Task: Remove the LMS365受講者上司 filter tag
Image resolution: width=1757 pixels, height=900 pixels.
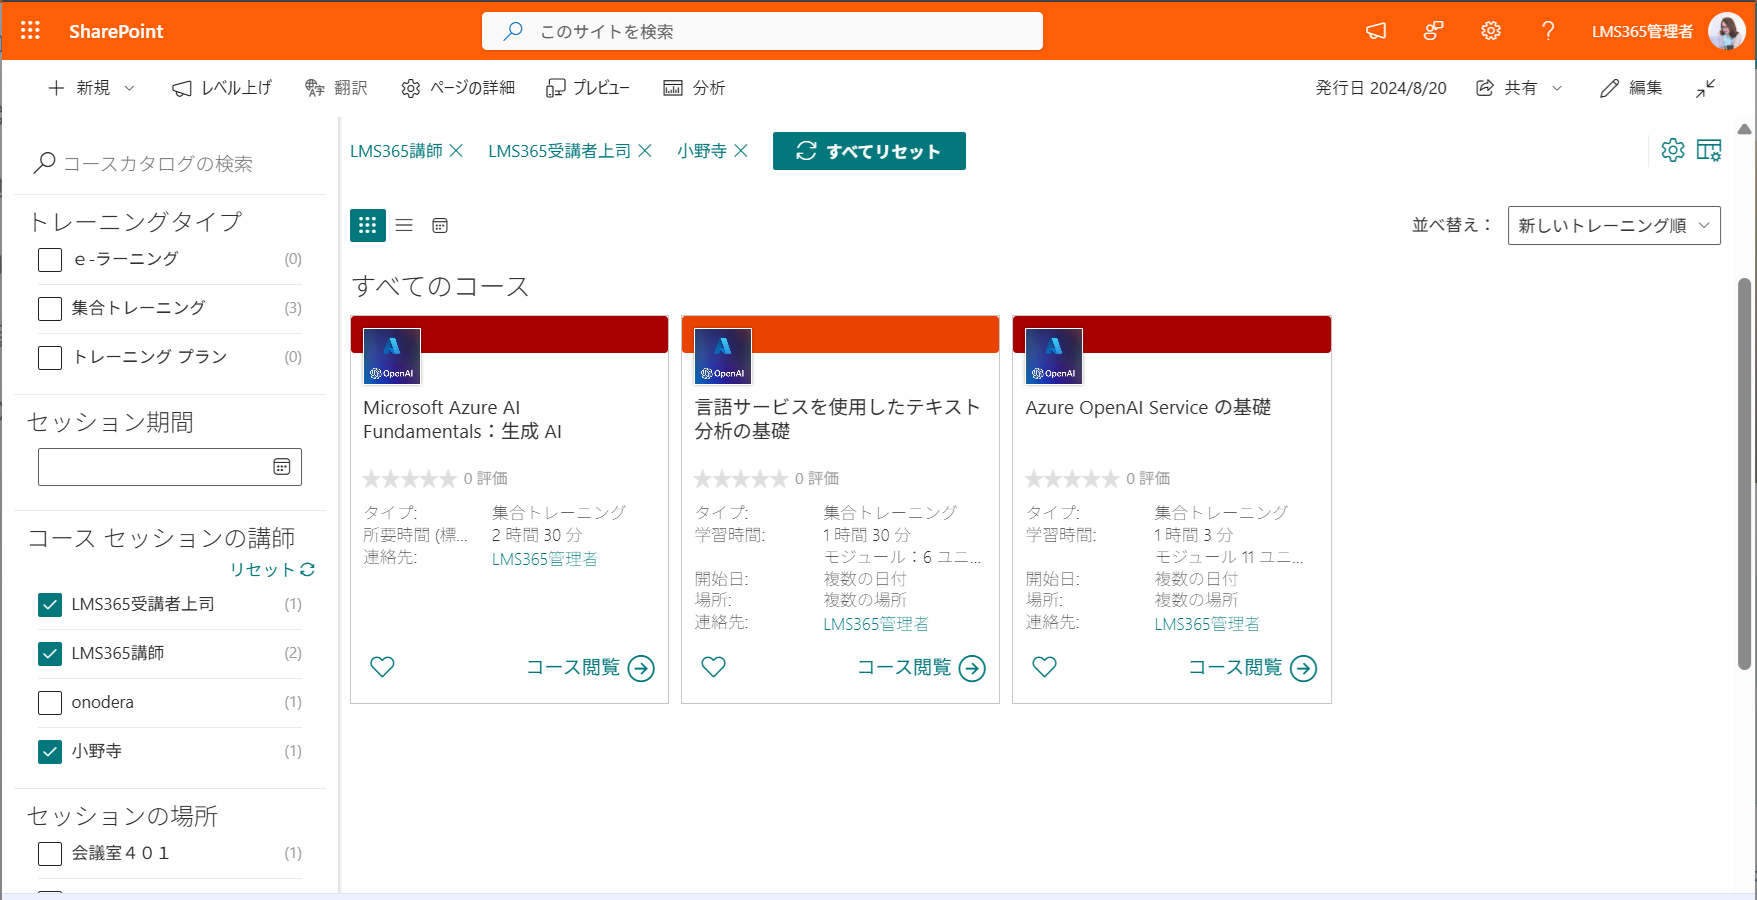Action: click(645, 150)
